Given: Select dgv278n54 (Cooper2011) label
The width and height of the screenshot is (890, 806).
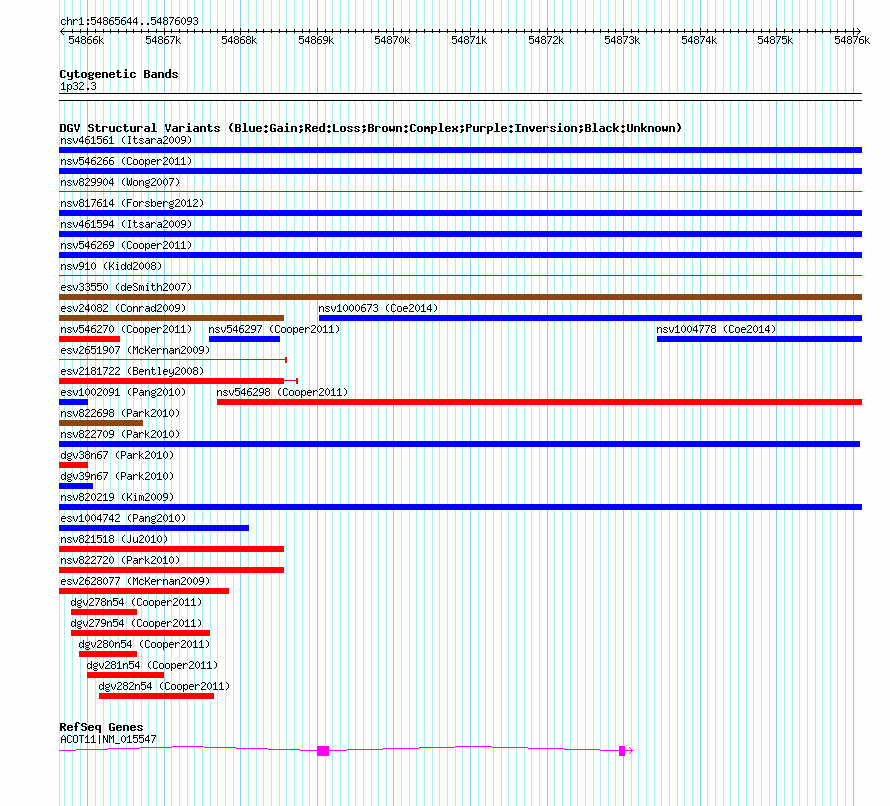Looking at the screenshot, I should 136,602.
